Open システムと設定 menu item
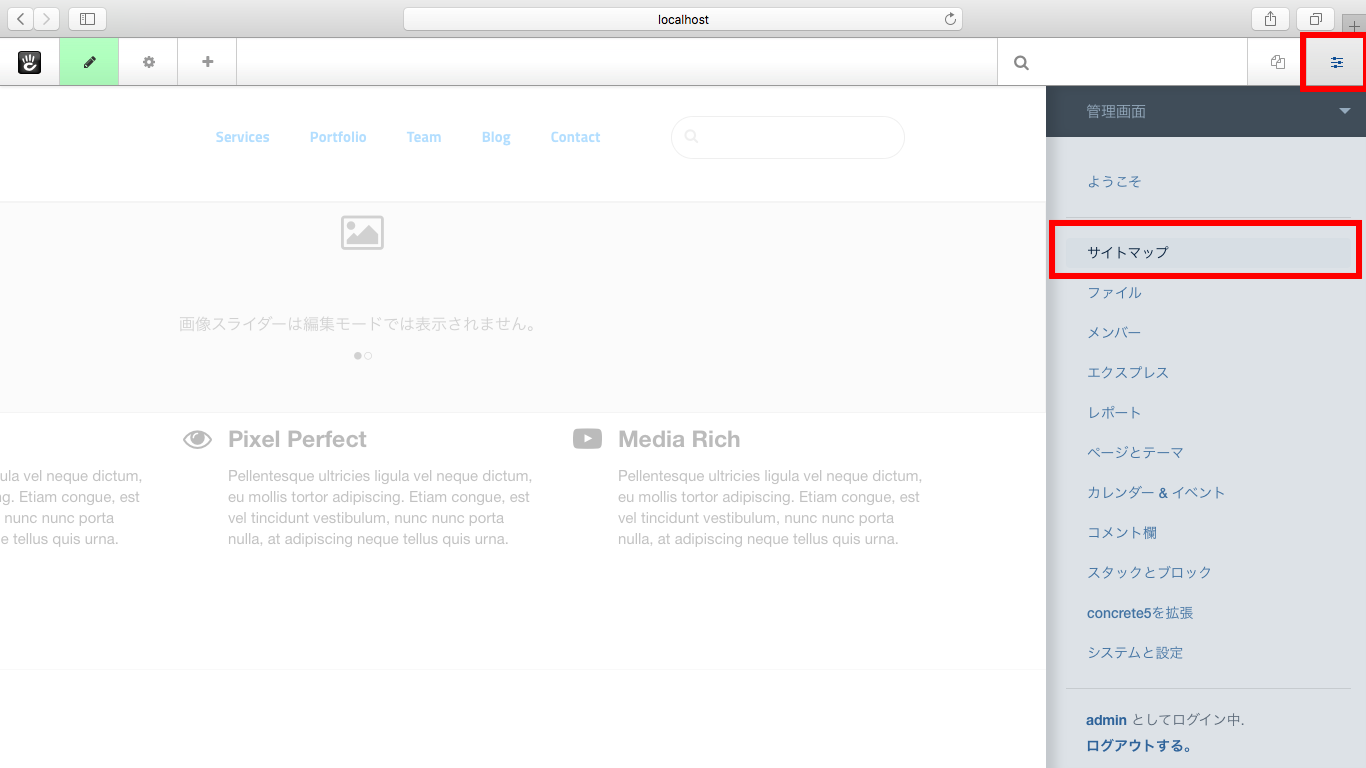This screenshot has height=768, width=1366. (x=1135, y=652)
